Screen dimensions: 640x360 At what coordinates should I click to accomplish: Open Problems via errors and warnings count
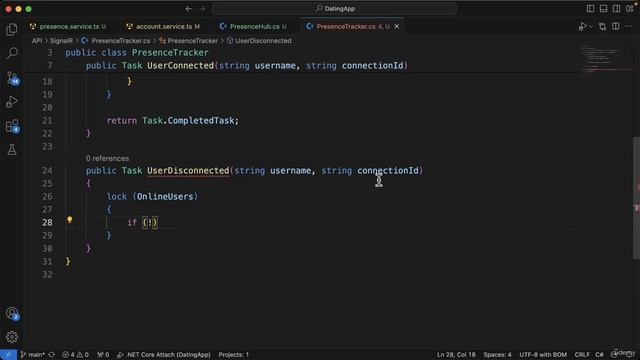(76, 355)
